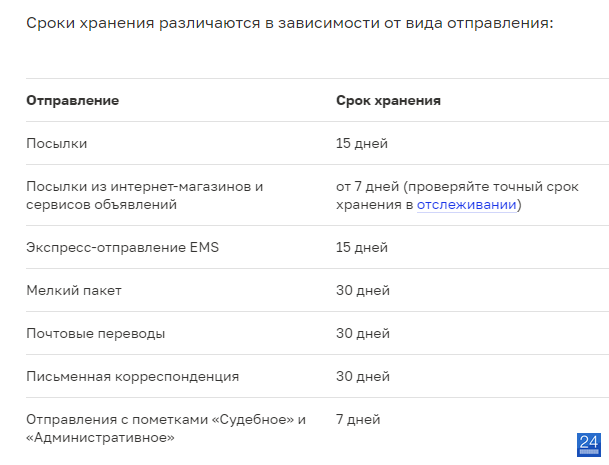Screen dimensions: 609x465
Task: Open the отслеживании tracking link
Action: coord(466,205)
